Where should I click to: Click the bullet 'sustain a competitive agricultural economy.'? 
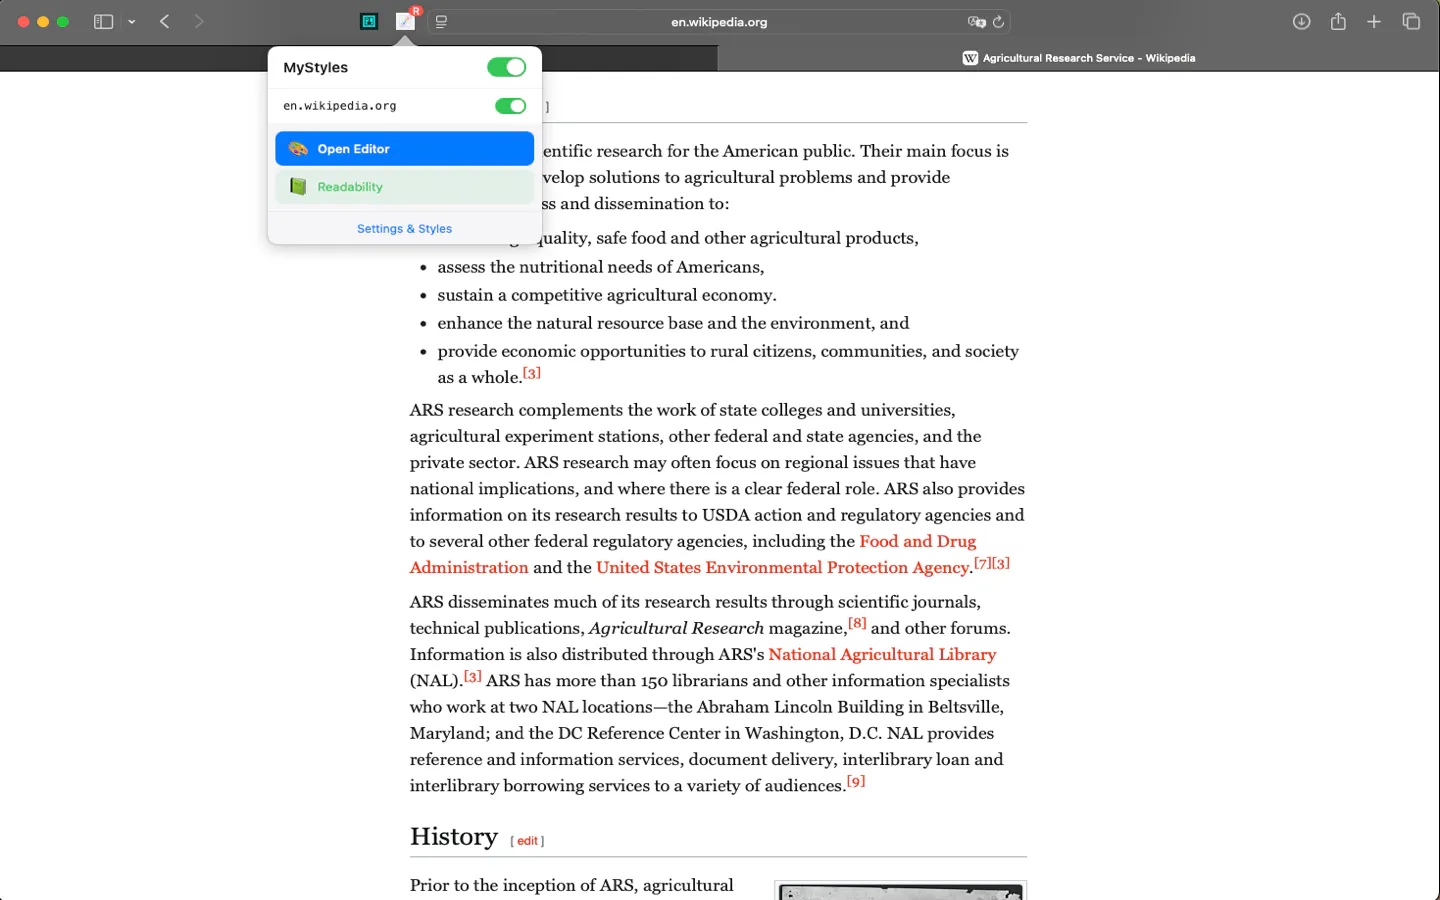pyautogui.click(x=607, y=295)
